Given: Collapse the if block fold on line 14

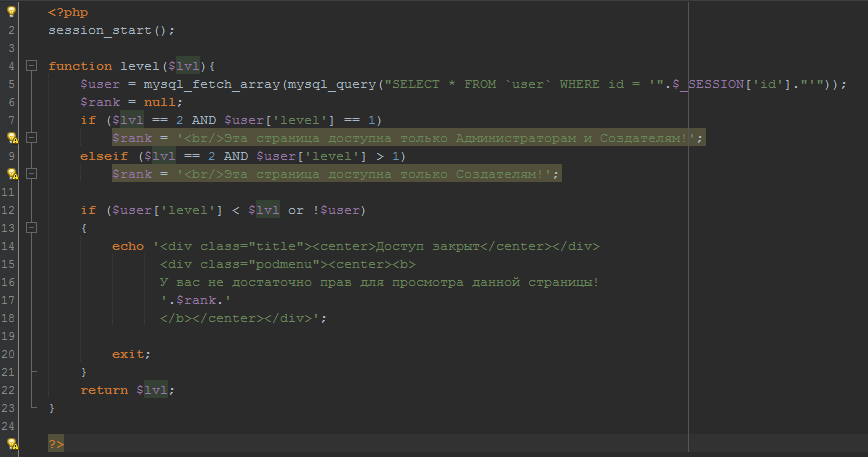Looking at the screenshot, I should click(31, 228).
